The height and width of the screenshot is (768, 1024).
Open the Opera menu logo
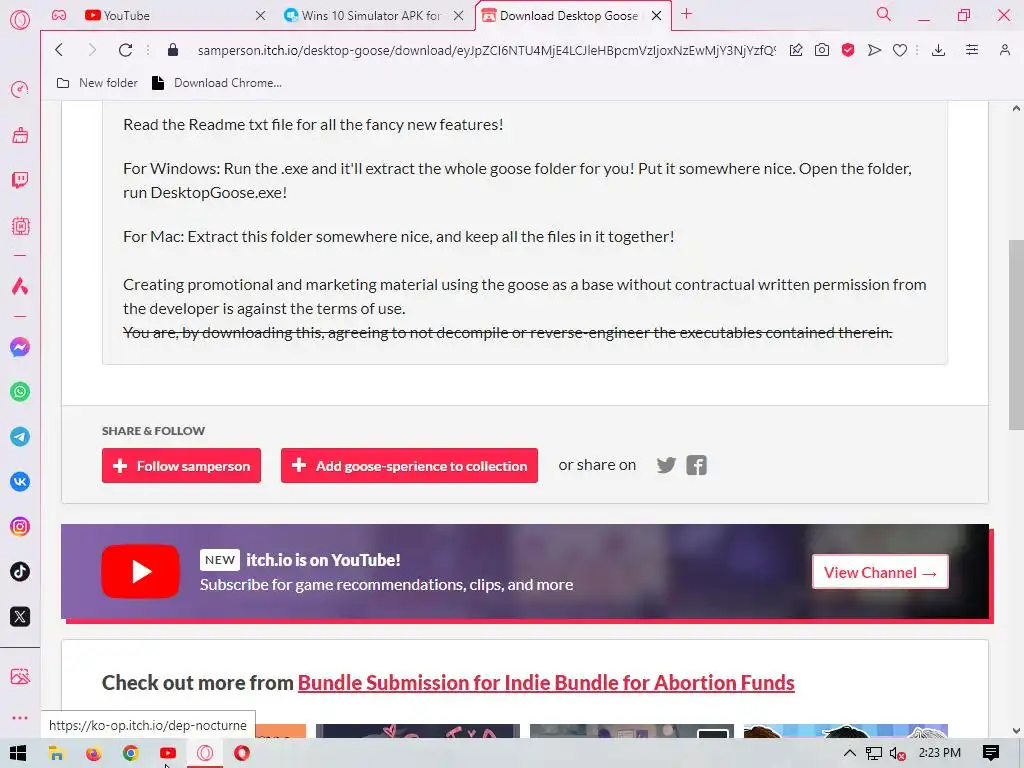[20, 20]
